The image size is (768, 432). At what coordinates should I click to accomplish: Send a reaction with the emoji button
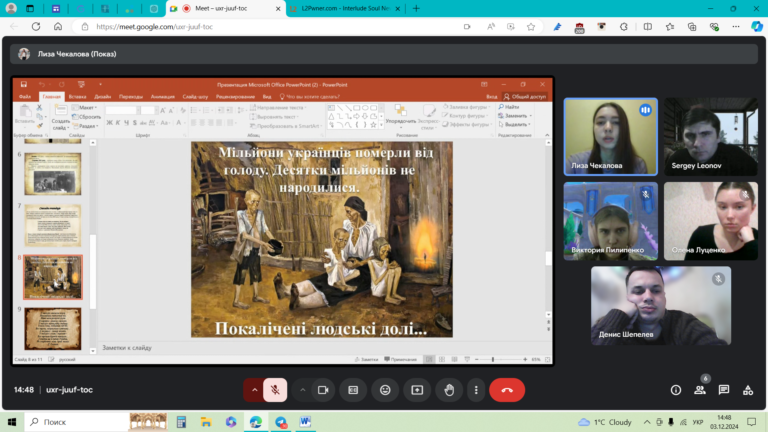[x=385, y=390]
